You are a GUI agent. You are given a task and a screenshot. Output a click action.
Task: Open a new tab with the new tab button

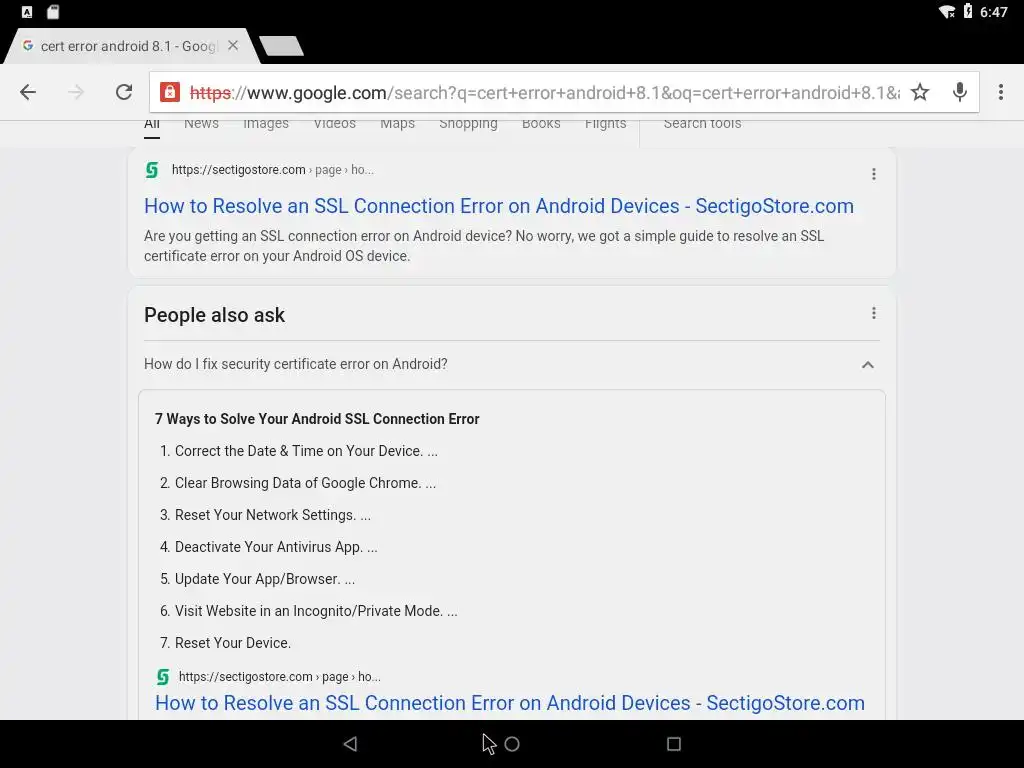click(x=281, y=46)
